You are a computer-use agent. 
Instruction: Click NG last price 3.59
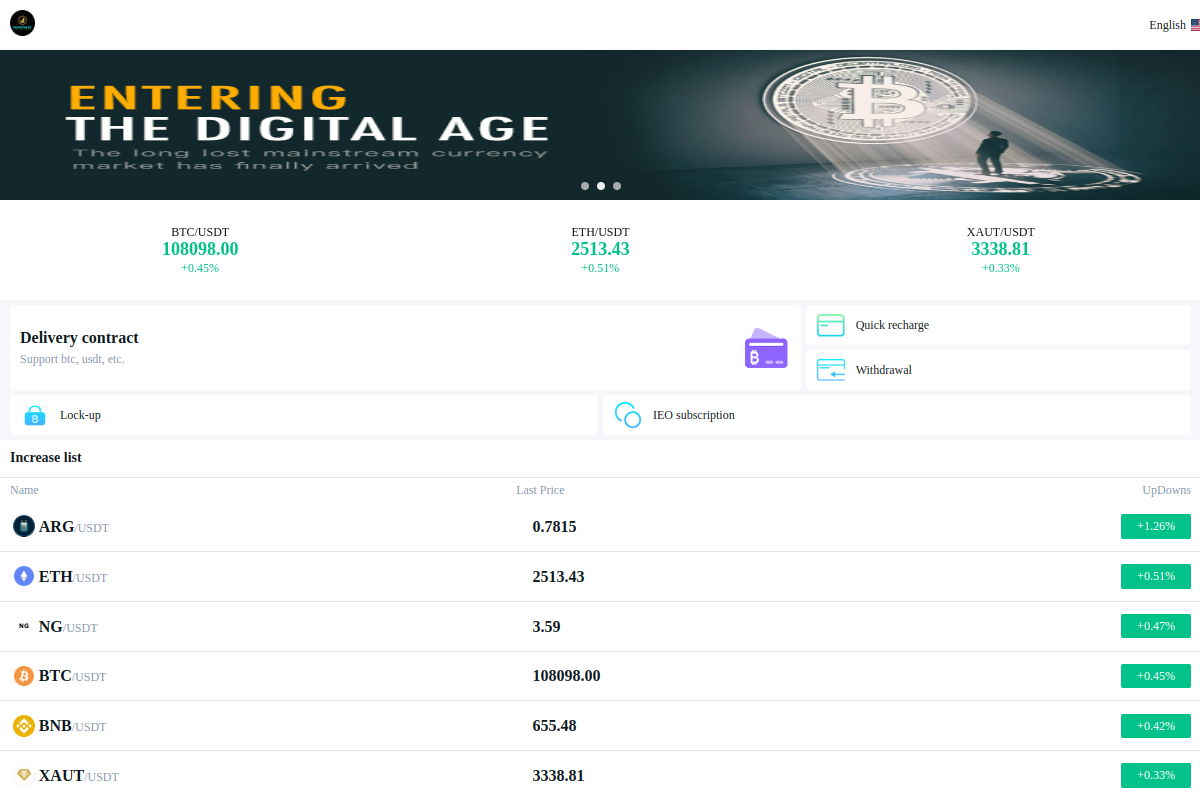click(x=546, y=627)
